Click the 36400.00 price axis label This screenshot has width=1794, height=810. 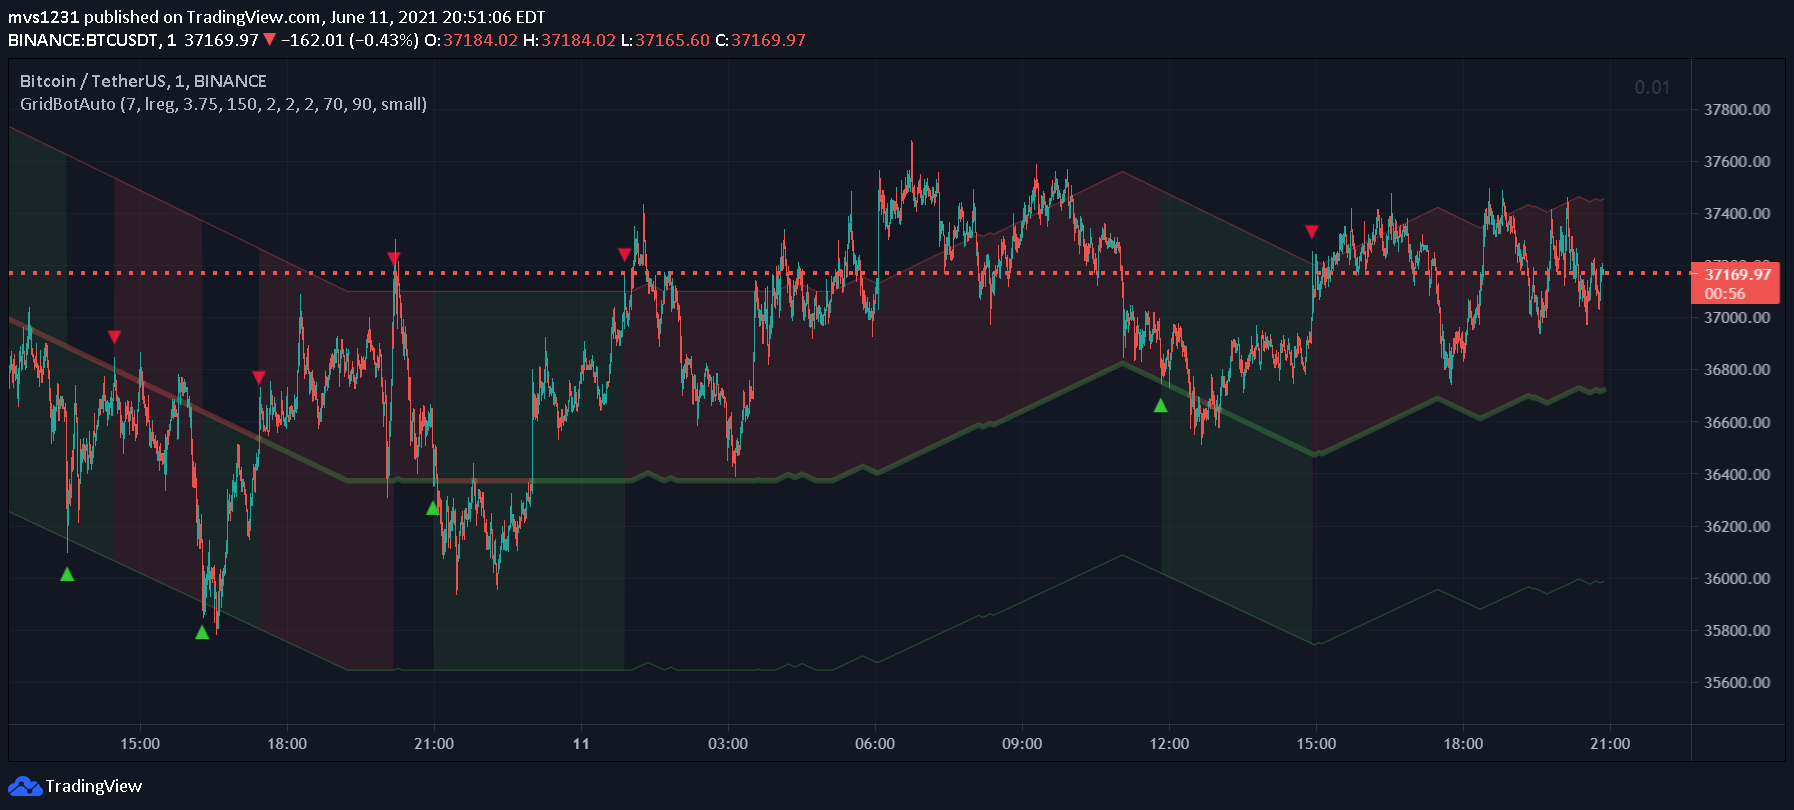point(1737,474)
